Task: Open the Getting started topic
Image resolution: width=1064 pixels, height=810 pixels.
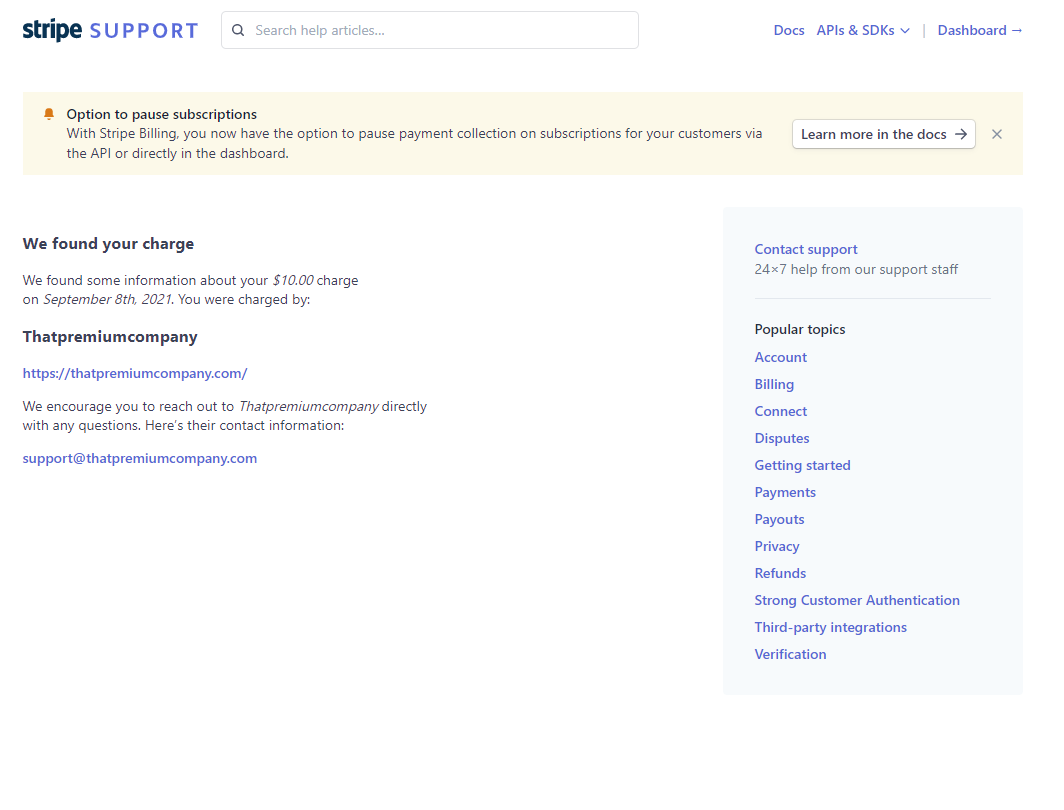Action: point(802,465)
